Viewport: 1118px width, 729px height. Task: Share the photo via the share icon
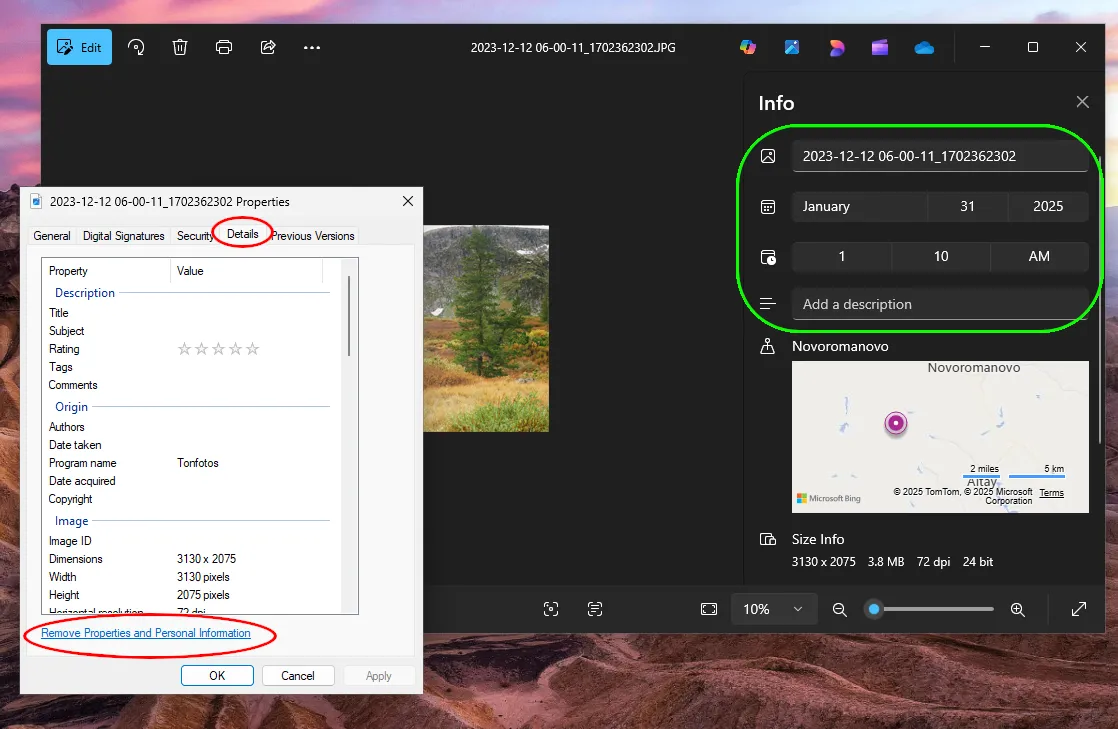point(268,47)
